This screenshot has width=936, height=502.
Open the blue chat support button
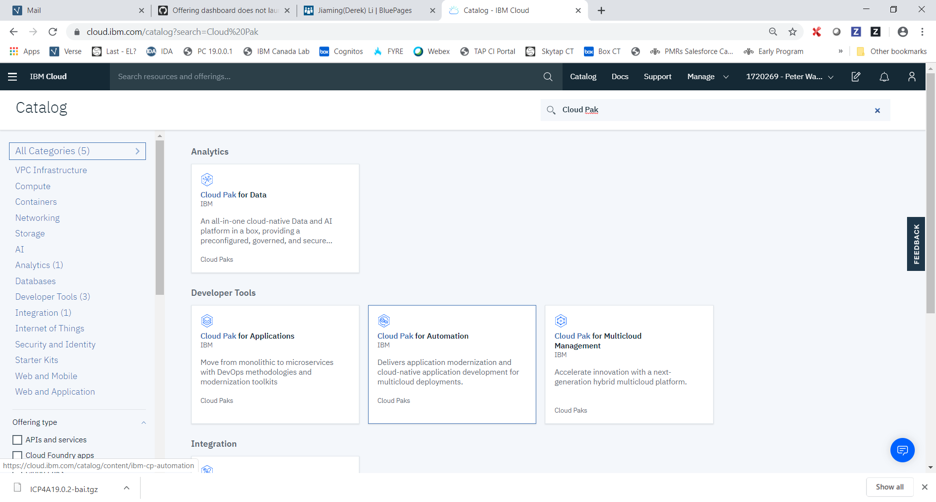click(x=902, y=449)
